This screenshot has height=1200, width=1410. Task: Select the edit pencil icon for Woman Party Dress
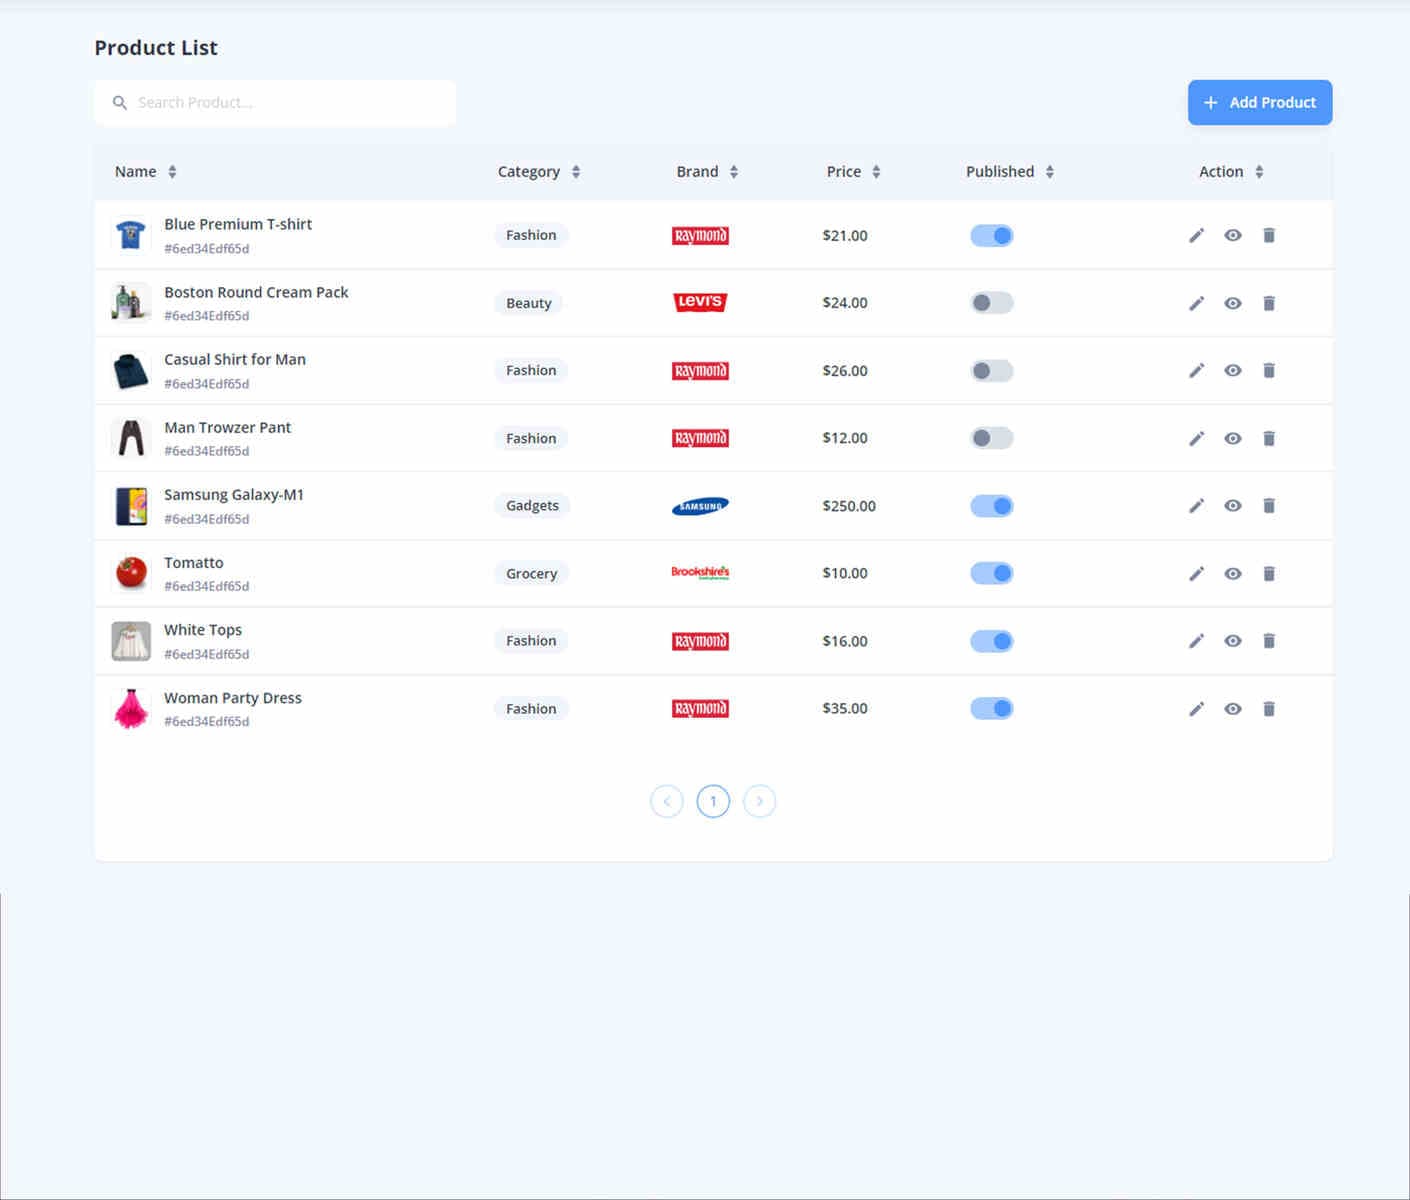point(1196,708)
